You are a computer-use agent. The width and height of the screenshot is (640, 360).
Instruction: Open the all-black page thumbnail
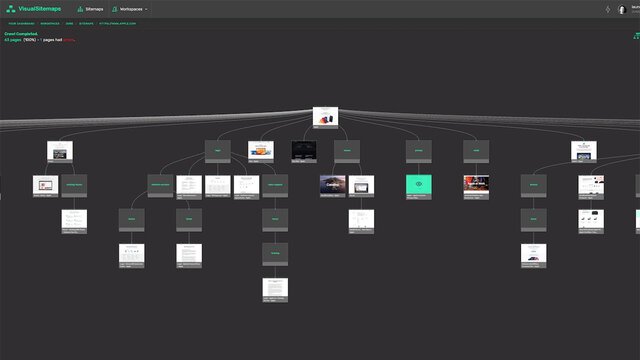point(304,152)
